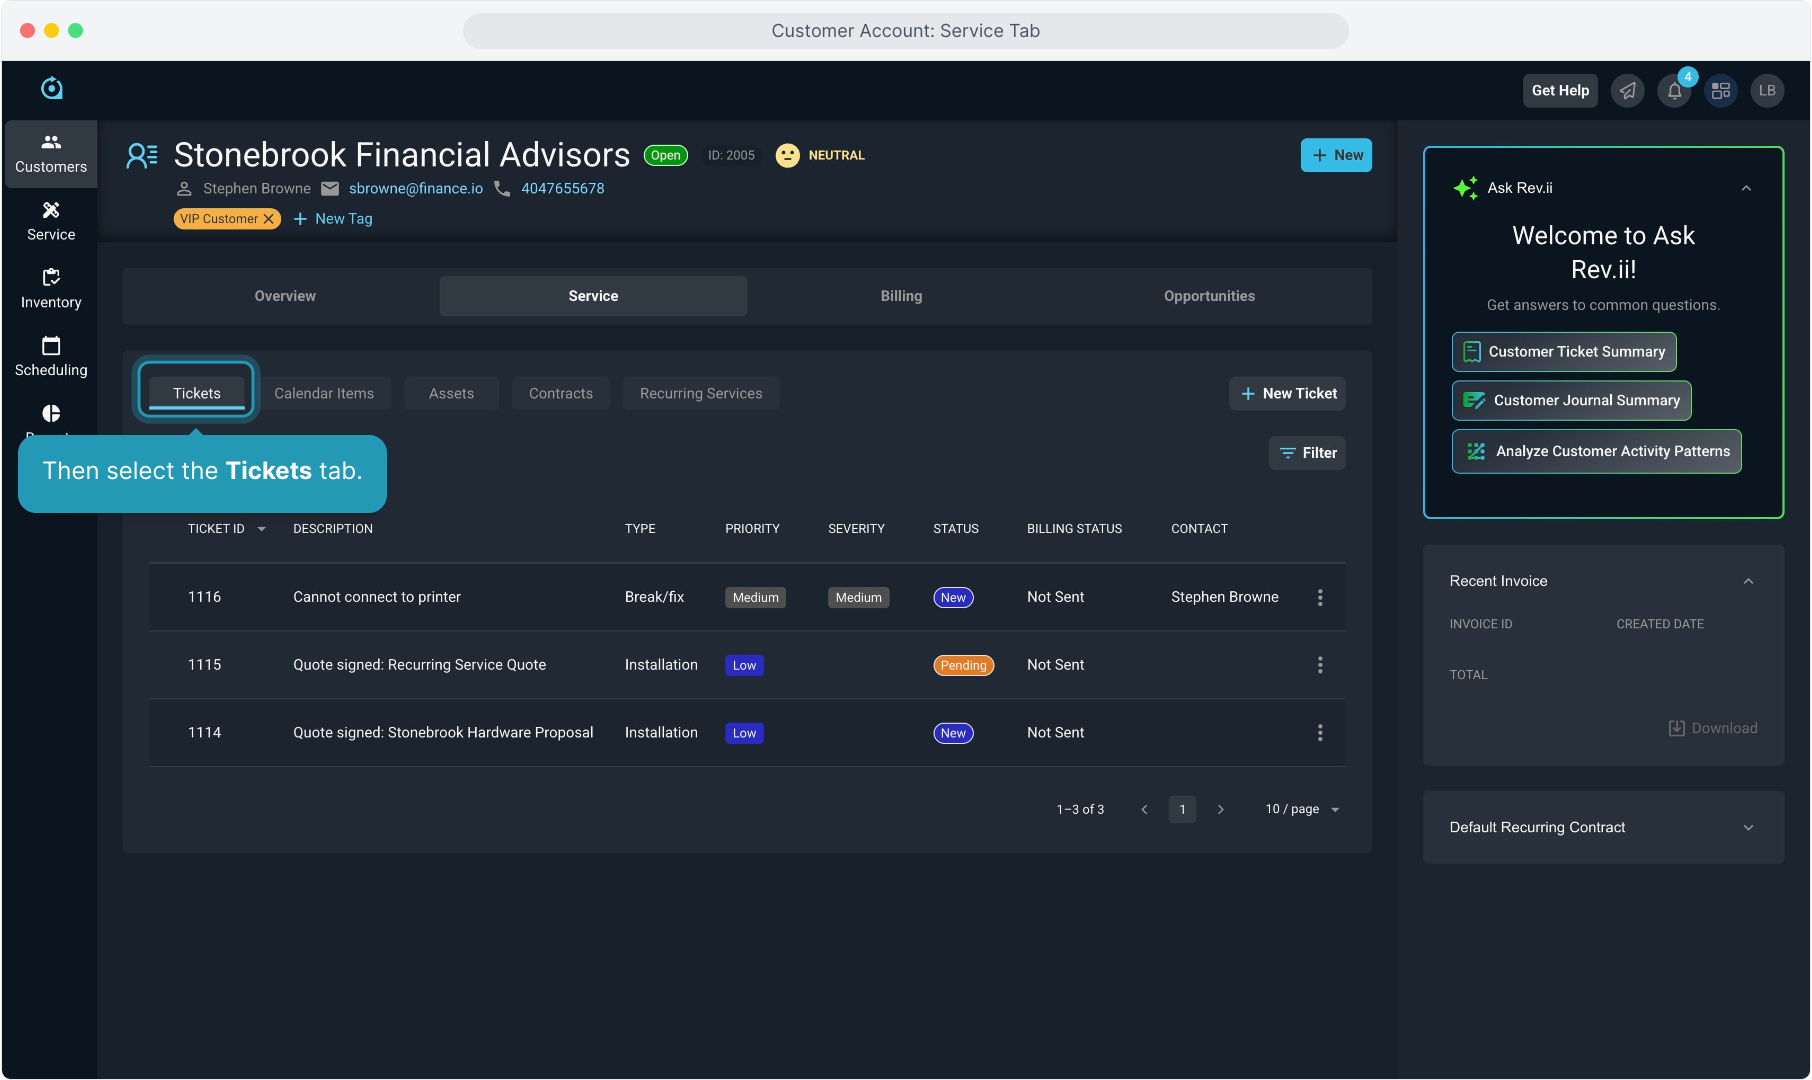1812x1080 pixels.
Task: Select the Calendar Items sub-tab
Action: point(324,394)
